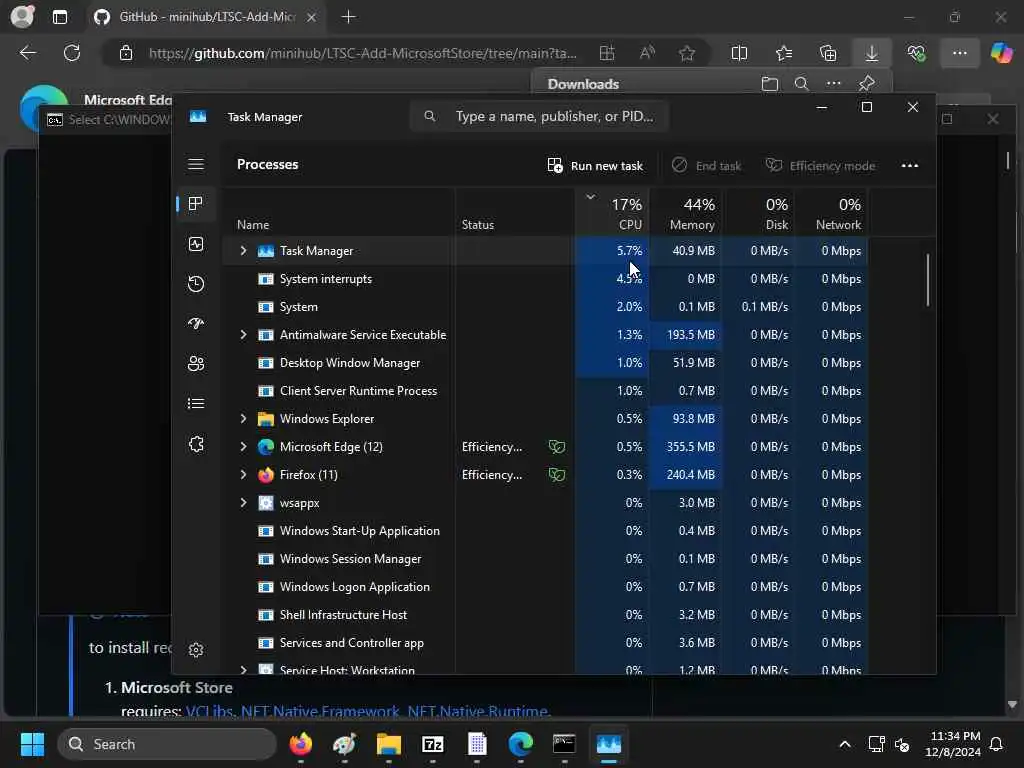Click the End task button
Viewport: 1024px width, 768px height.
[707, 166]
